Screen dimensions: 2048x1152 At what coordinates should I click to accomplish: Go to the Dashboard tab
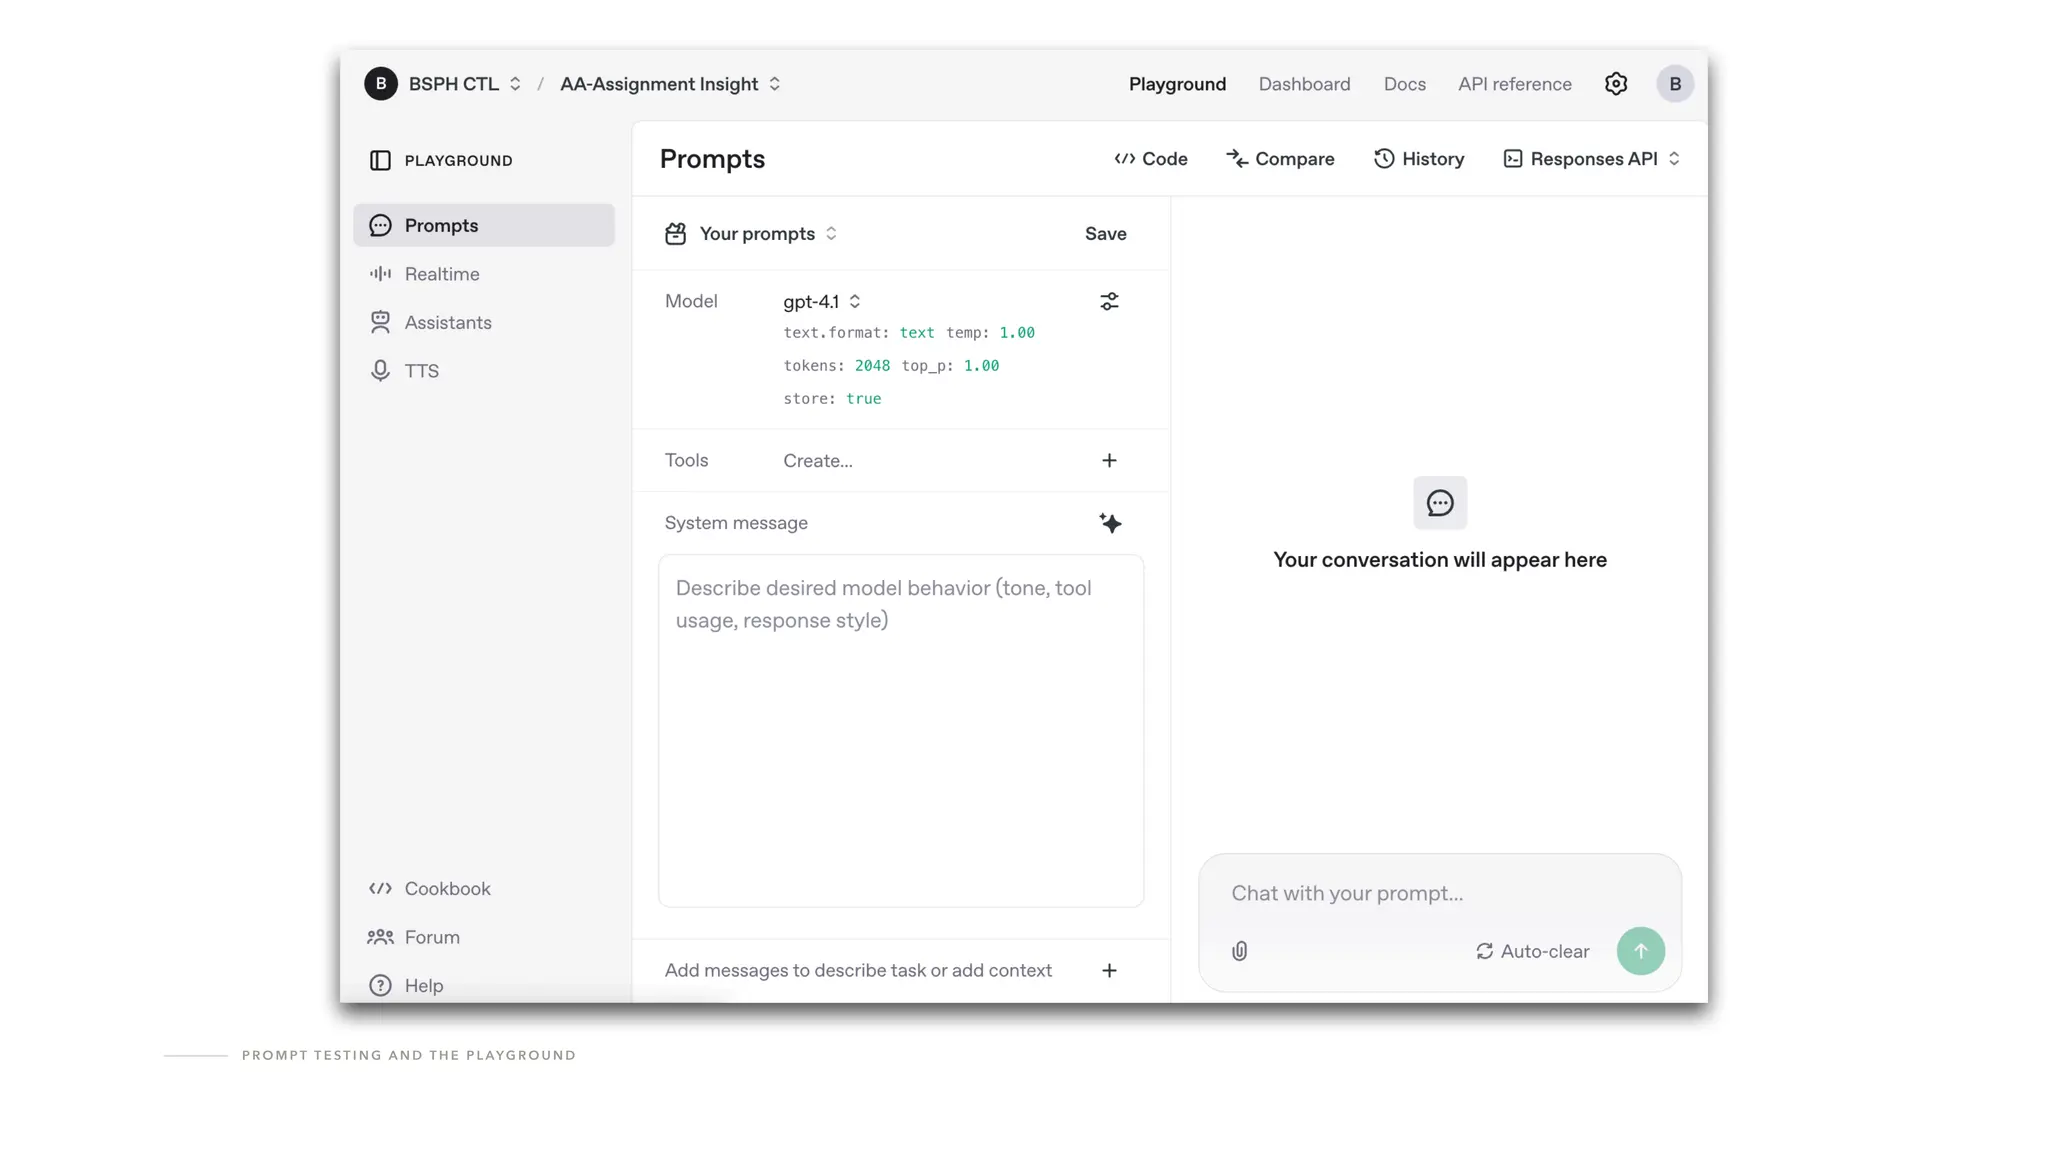point(1304,84)
